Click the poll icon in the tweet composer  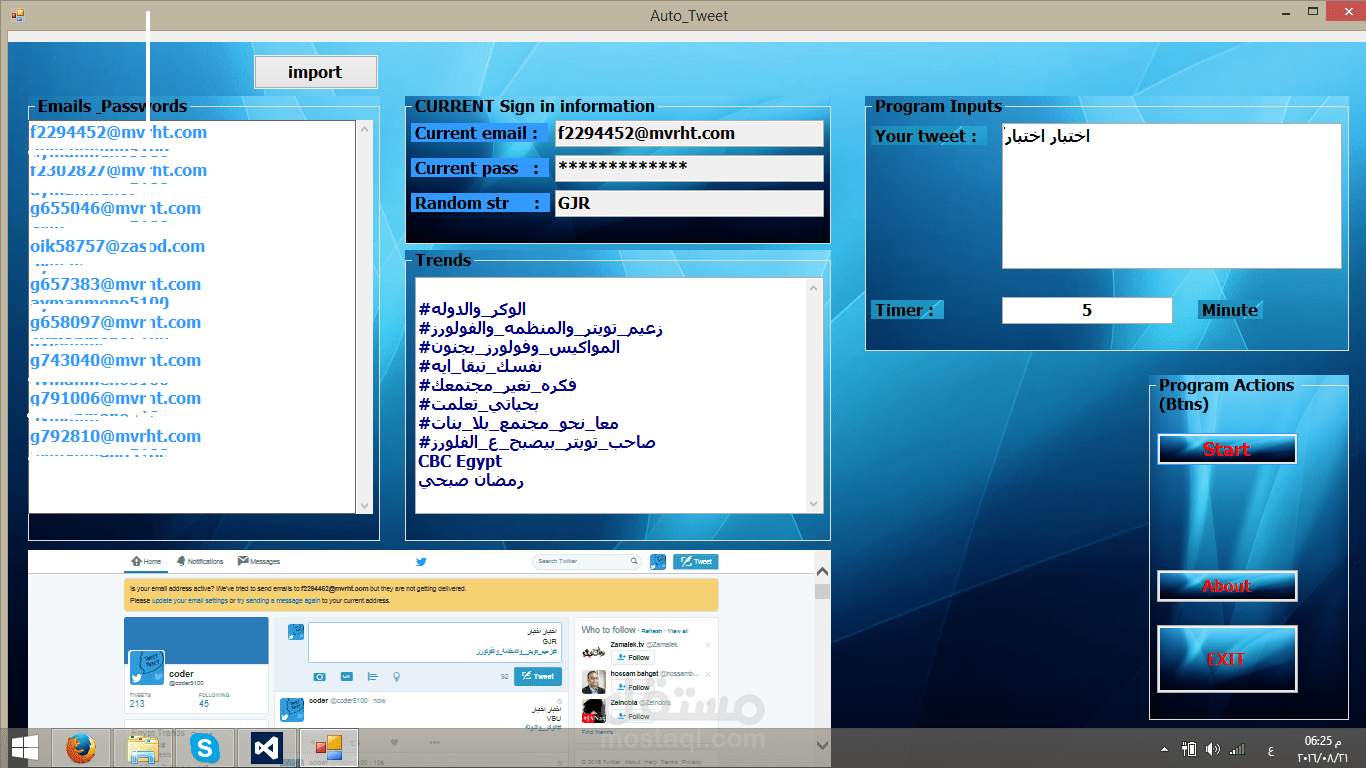pyautogui.click(x=372, y=677)
